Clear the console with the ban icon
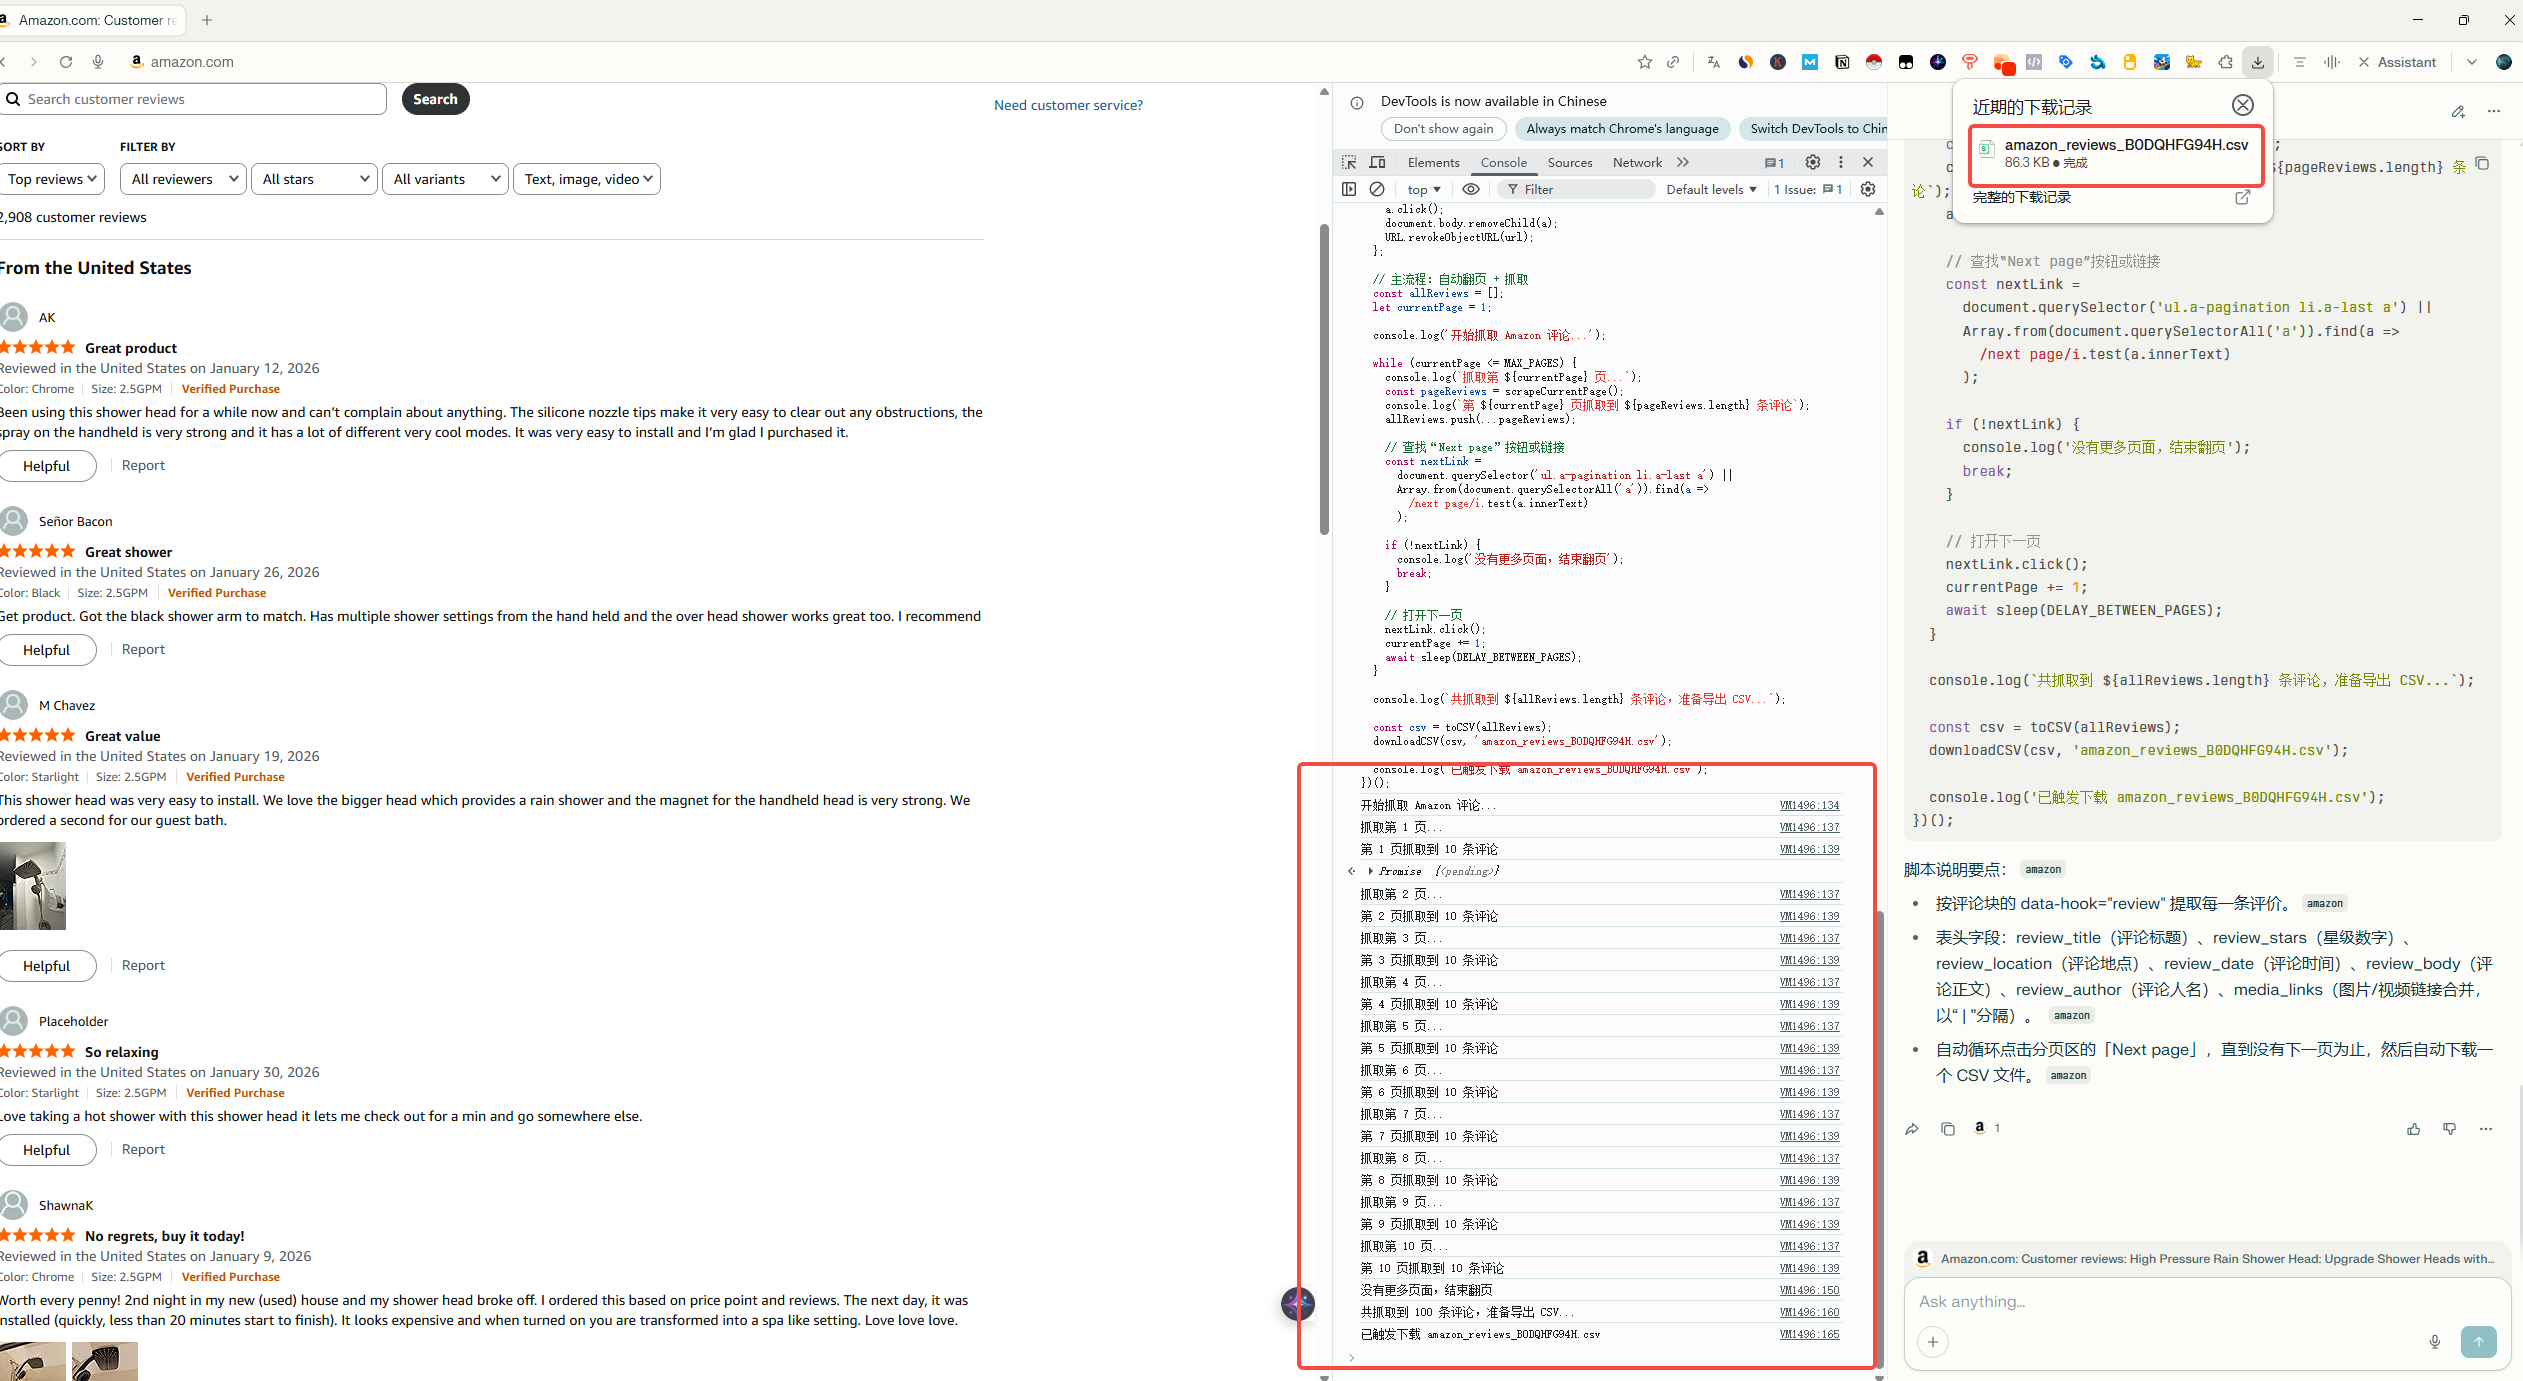This screenshot has width=2523, height=1381. click(1377, 189)
